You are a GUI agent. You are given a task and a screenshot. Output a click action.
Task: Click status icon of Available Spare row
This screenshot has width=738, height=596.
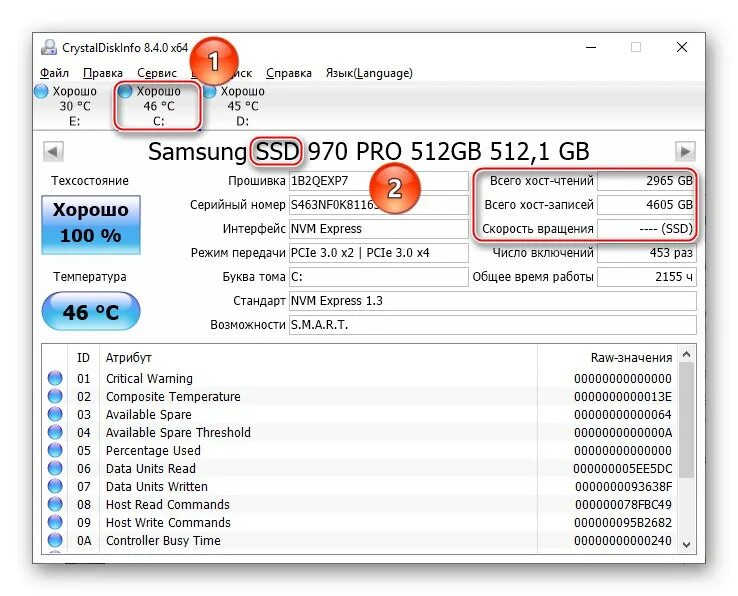[x=56, y=414]
